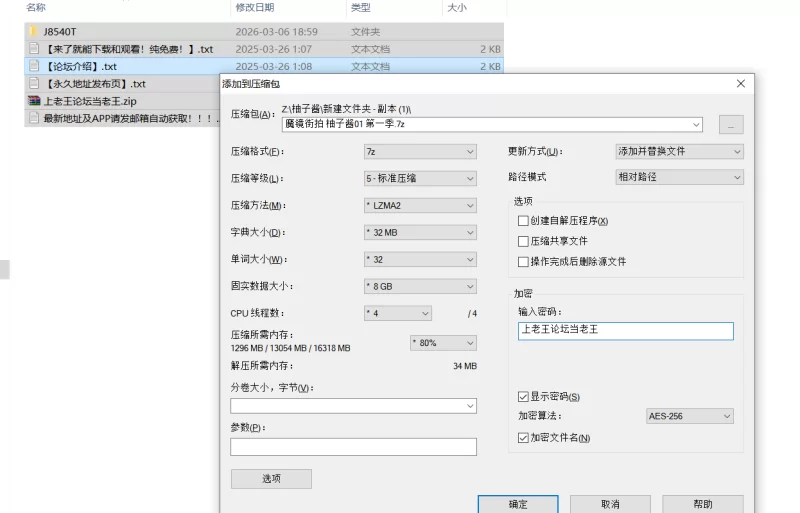
Task: Open the 压缩格式 7z dropdown
Action: (x=420, y=152)
